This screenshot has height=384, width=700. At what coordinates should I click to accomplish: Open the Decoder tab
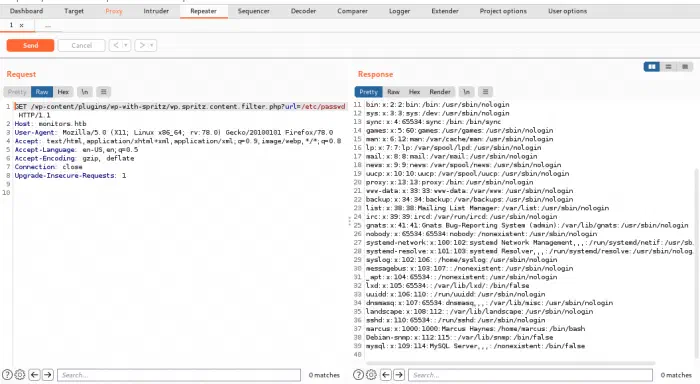303,11
